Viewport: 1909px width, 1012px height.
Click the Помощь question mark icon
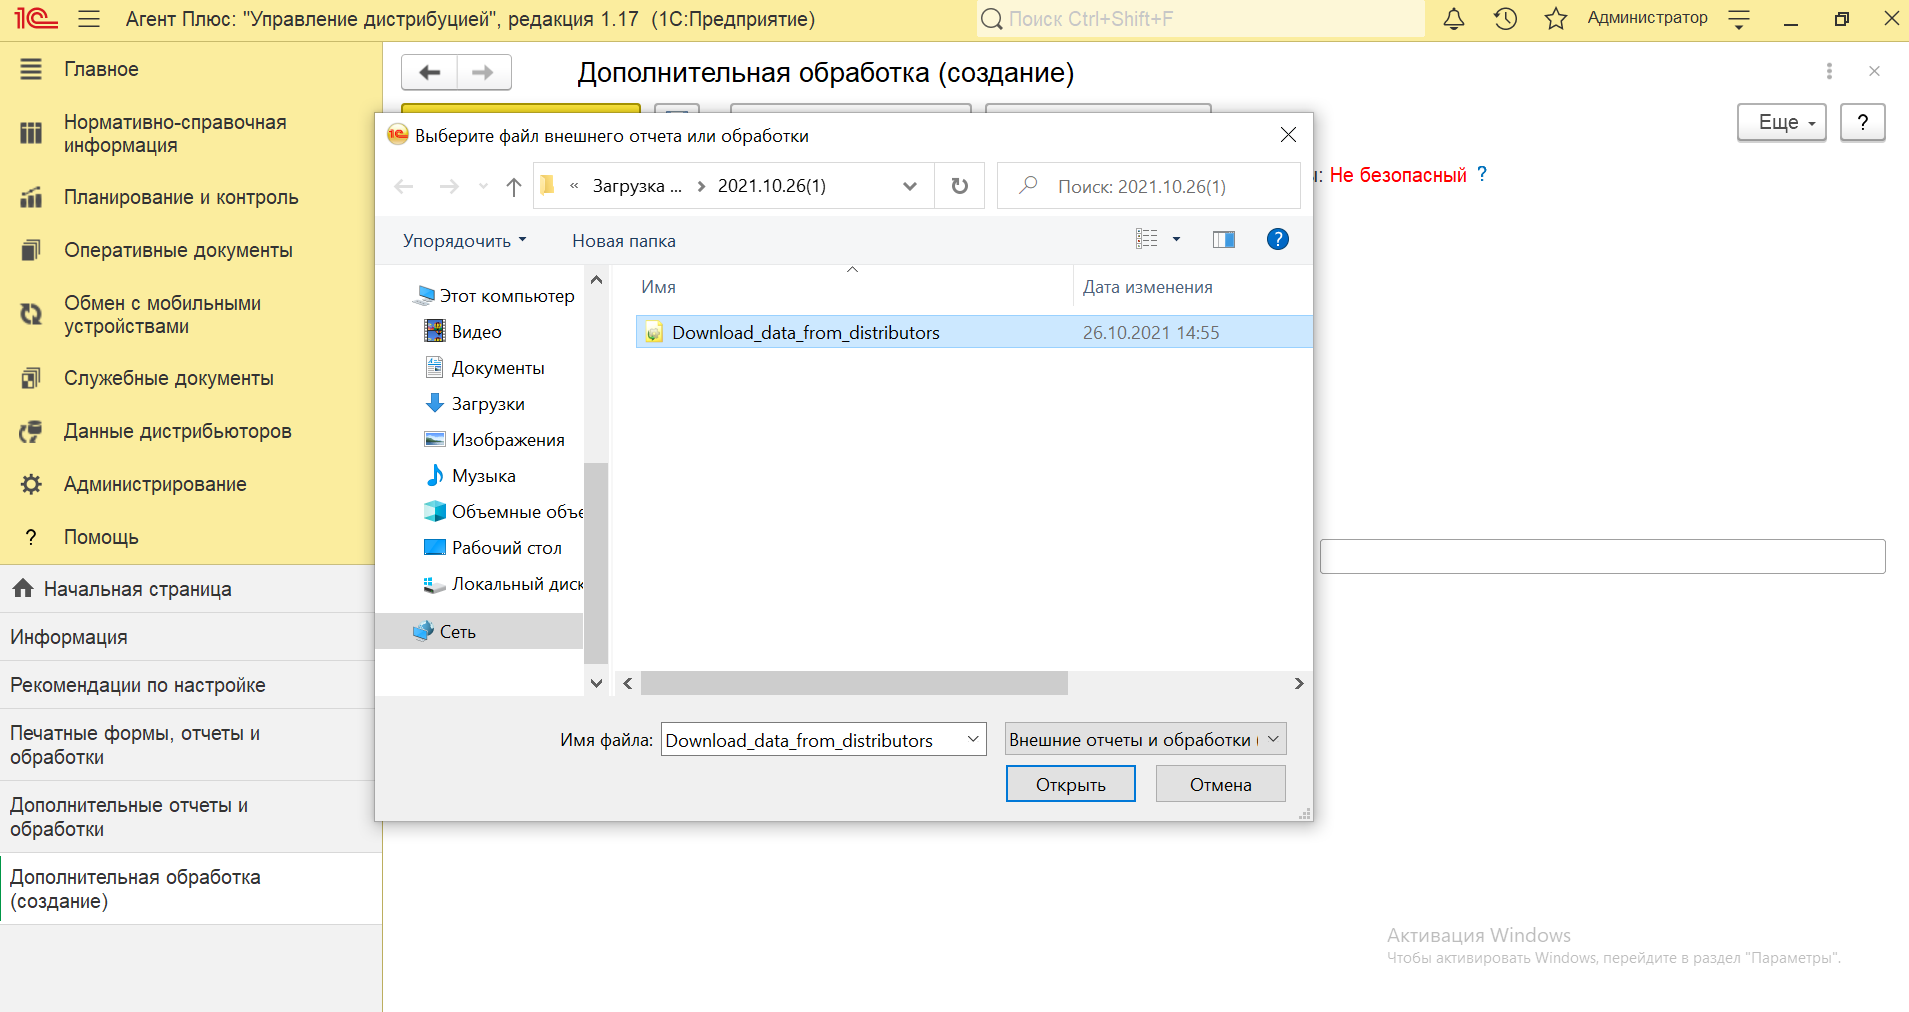click(x=31, y=537)
